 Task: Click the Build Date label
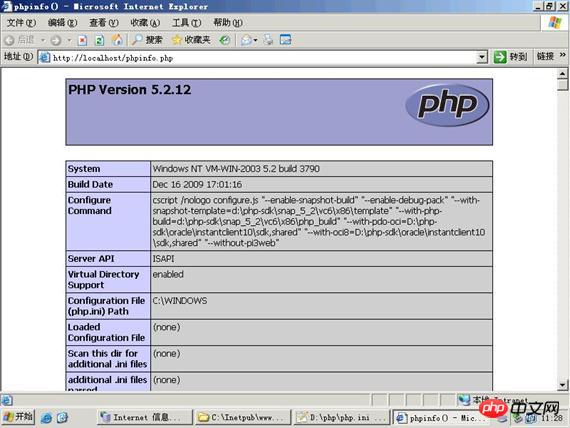click(x=90, y=184)
